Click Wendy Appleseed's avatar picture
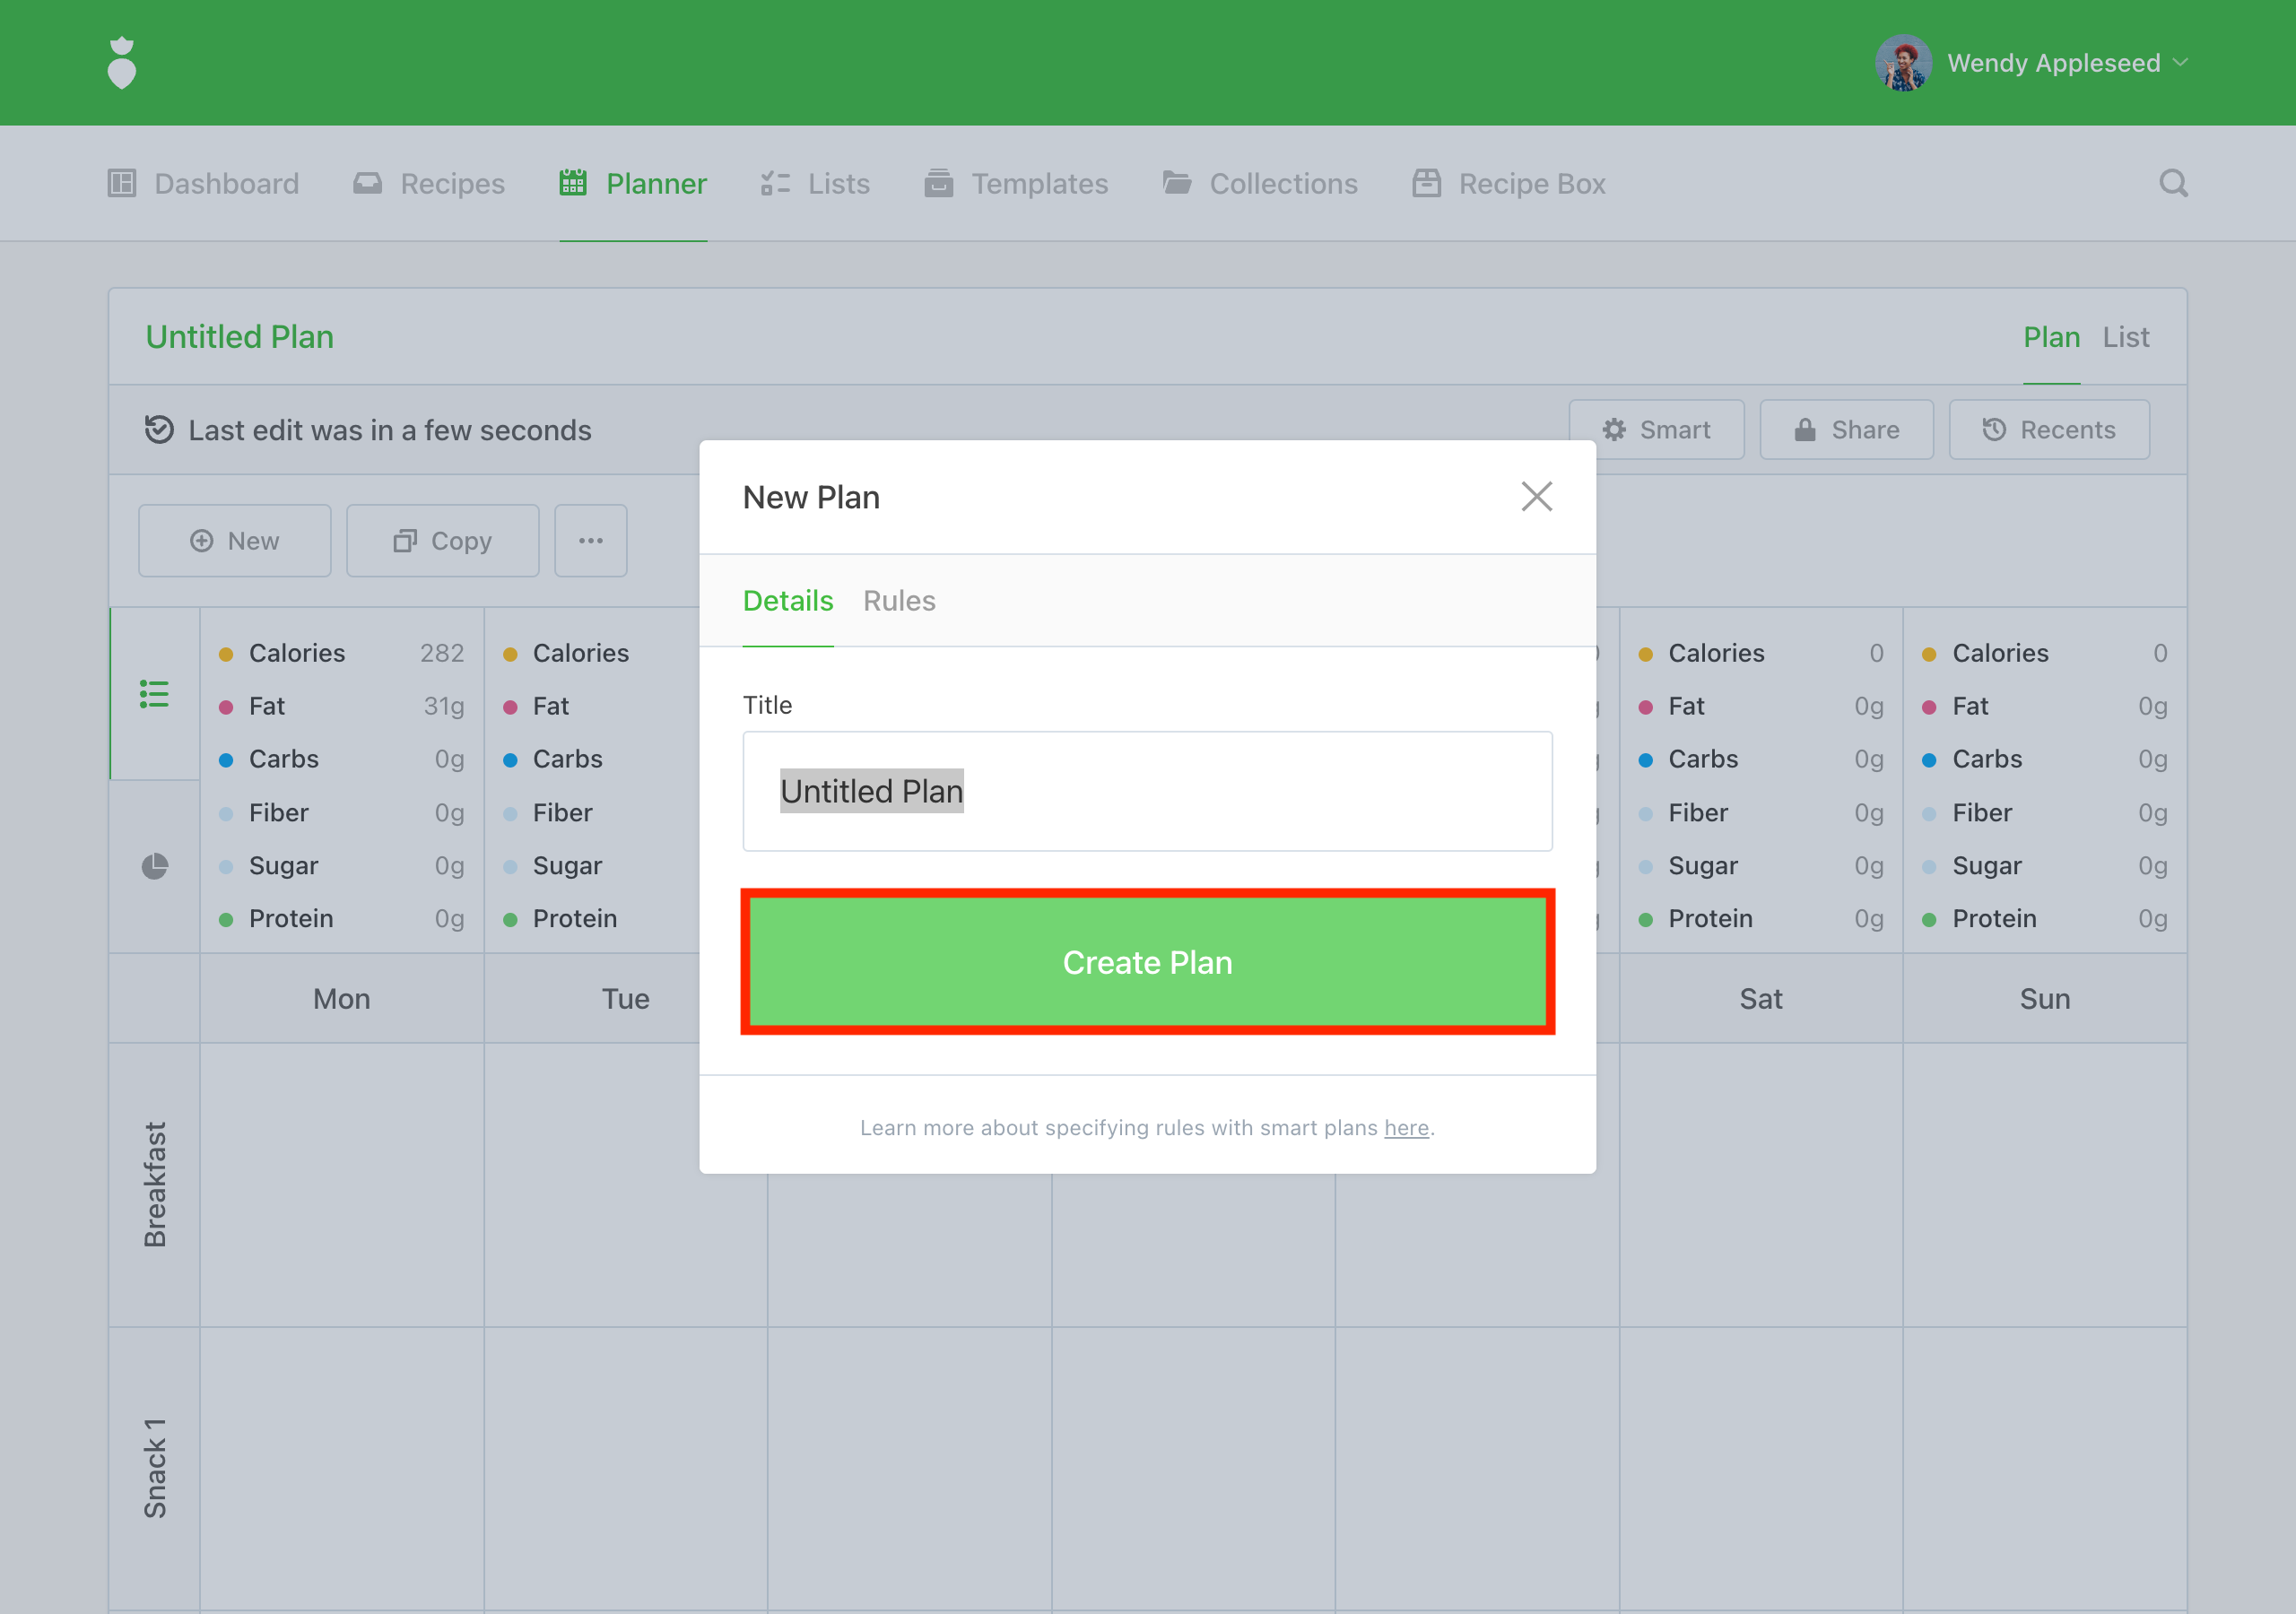2296x1614 pixels. coord(1902,63)
